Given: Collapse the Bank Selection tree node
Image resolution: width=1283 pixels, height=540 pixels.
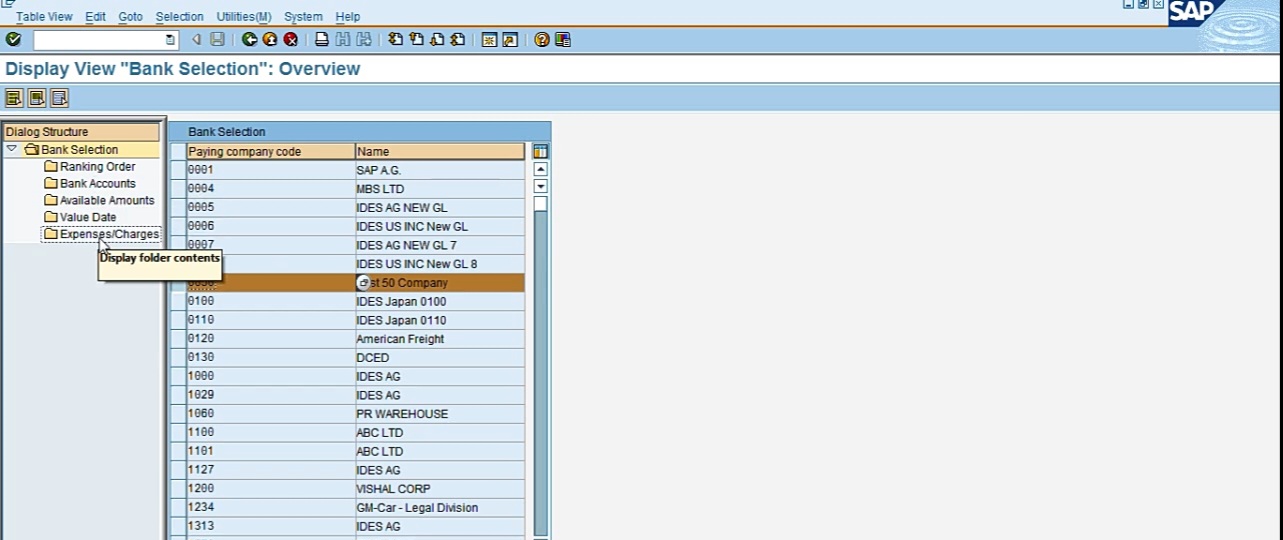Looking at the screenshot, I should 12,149.
